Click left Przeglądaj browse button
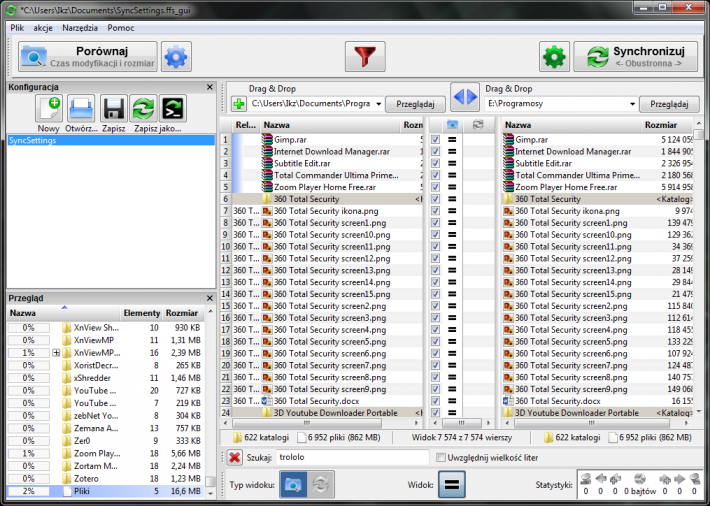Image resolution: width=710 pixels, height=506 pixels. pos(415,104)
